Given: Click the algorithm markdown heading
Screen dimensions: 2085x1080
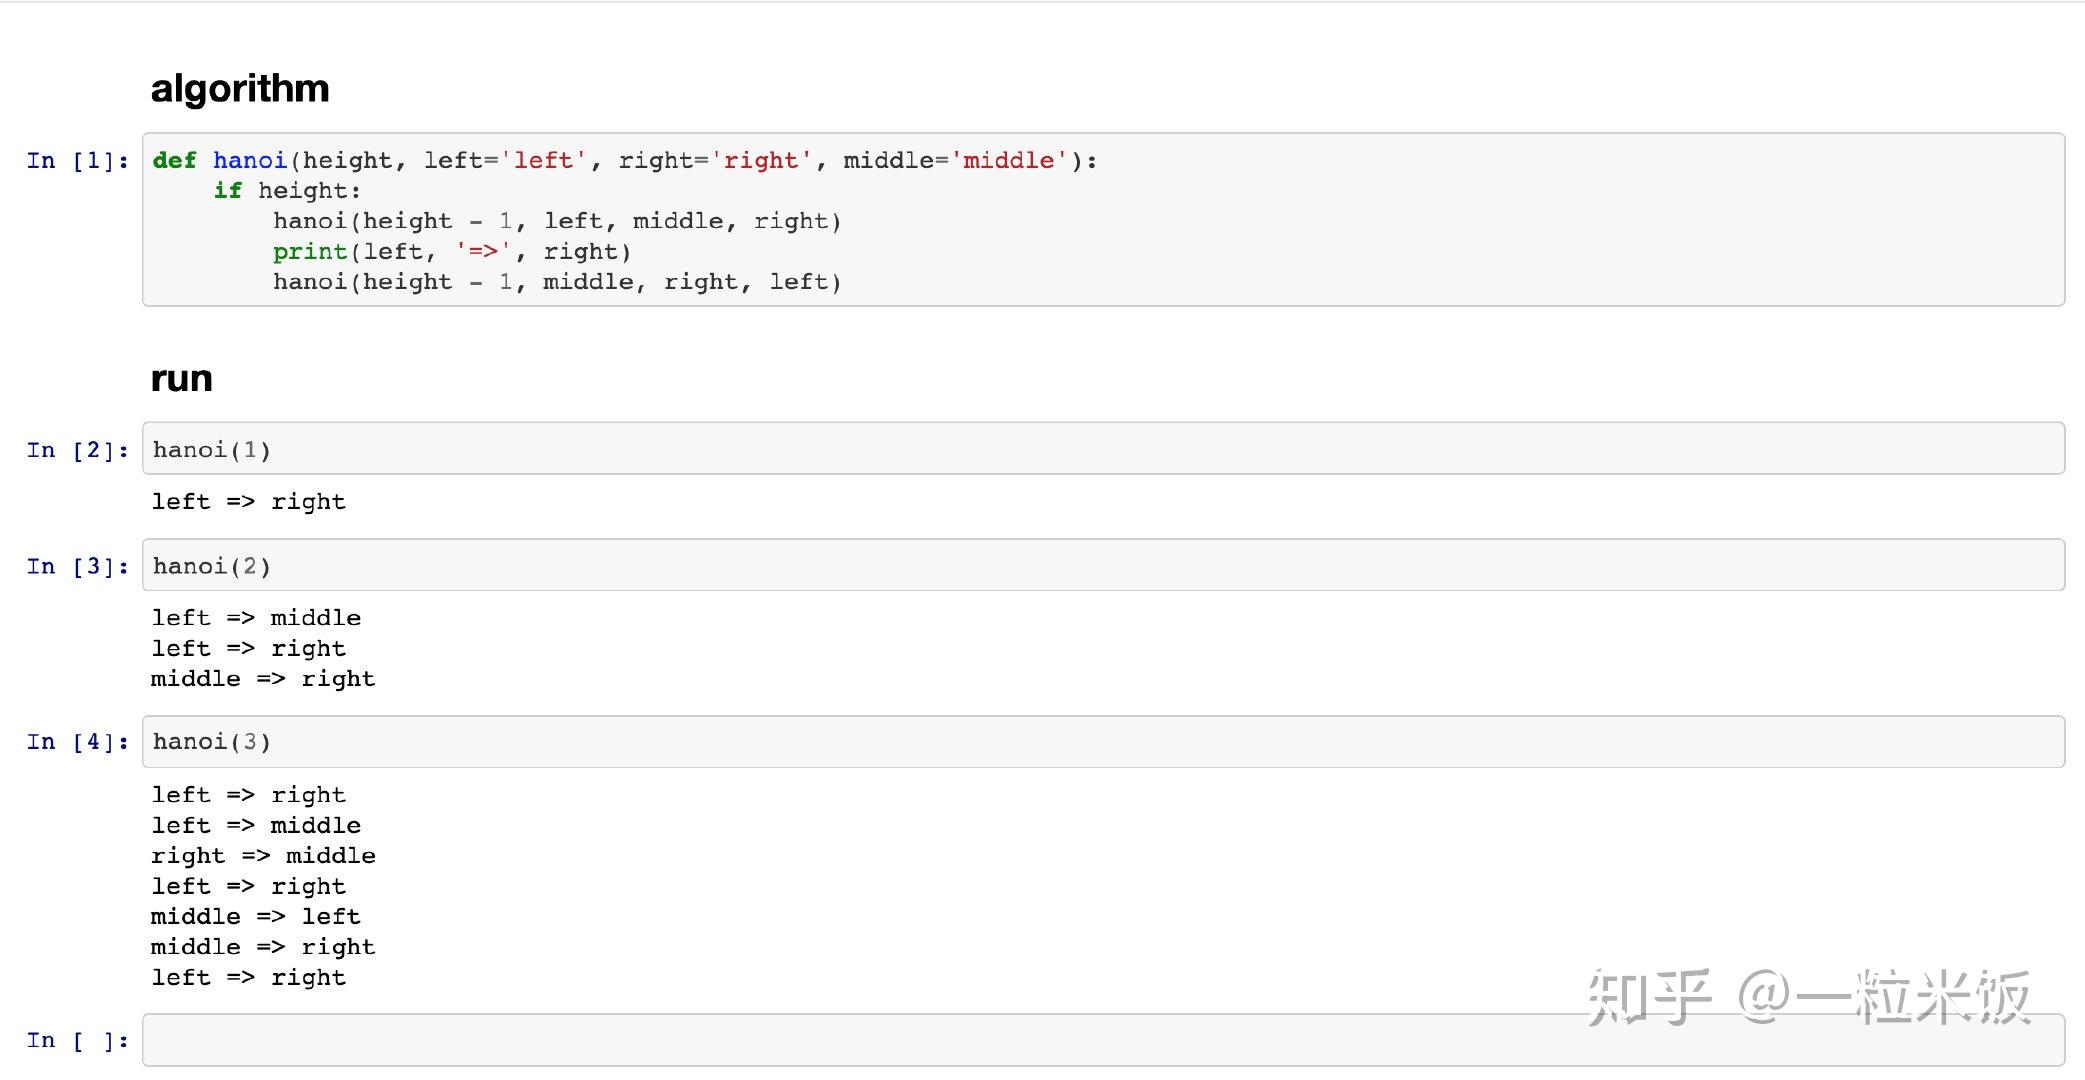Looking at the screenshot, I should (240, 89).
